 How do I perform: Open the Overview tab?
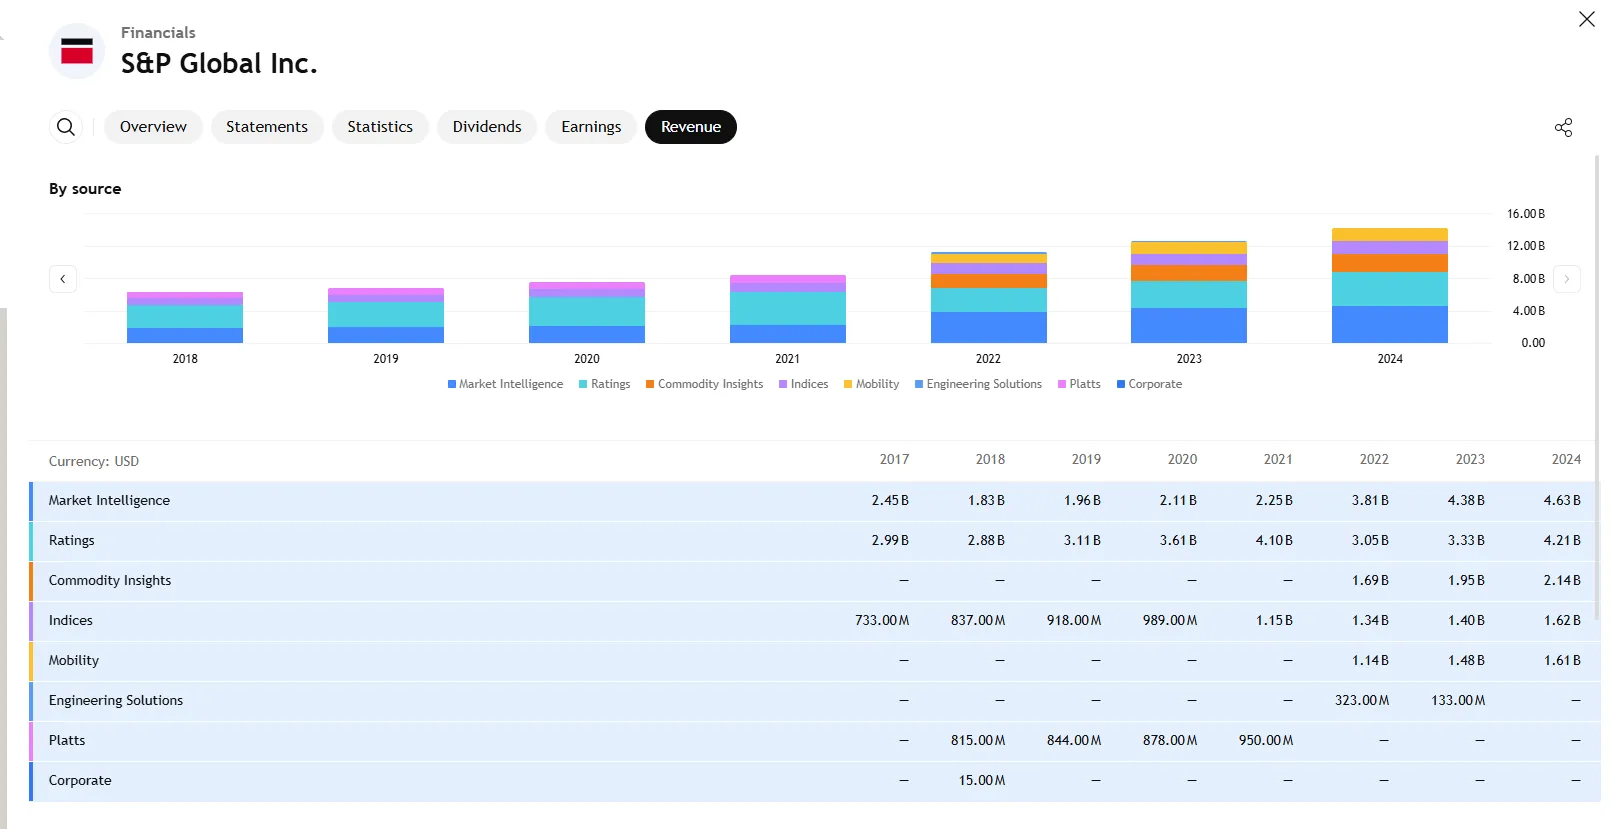[153, 127]
